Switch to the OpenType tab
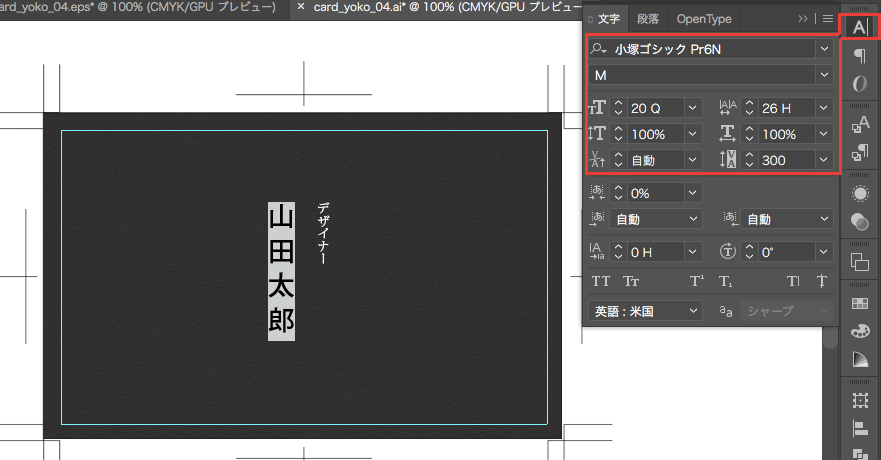 click(703, 19)
